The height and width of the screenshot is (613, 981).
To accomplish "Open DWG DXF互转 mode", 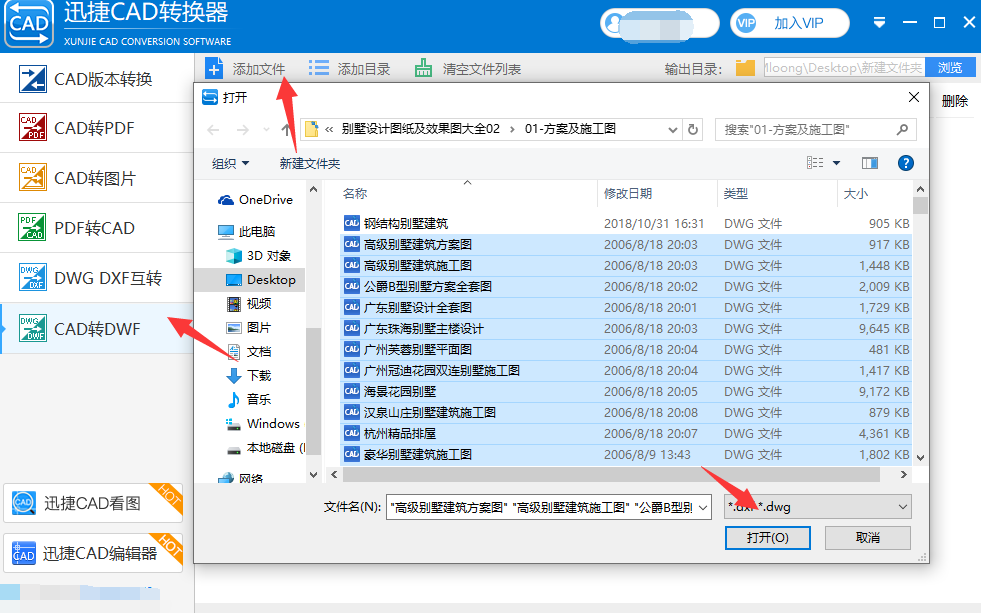I will pyautogui.click(x=96, y=278).
